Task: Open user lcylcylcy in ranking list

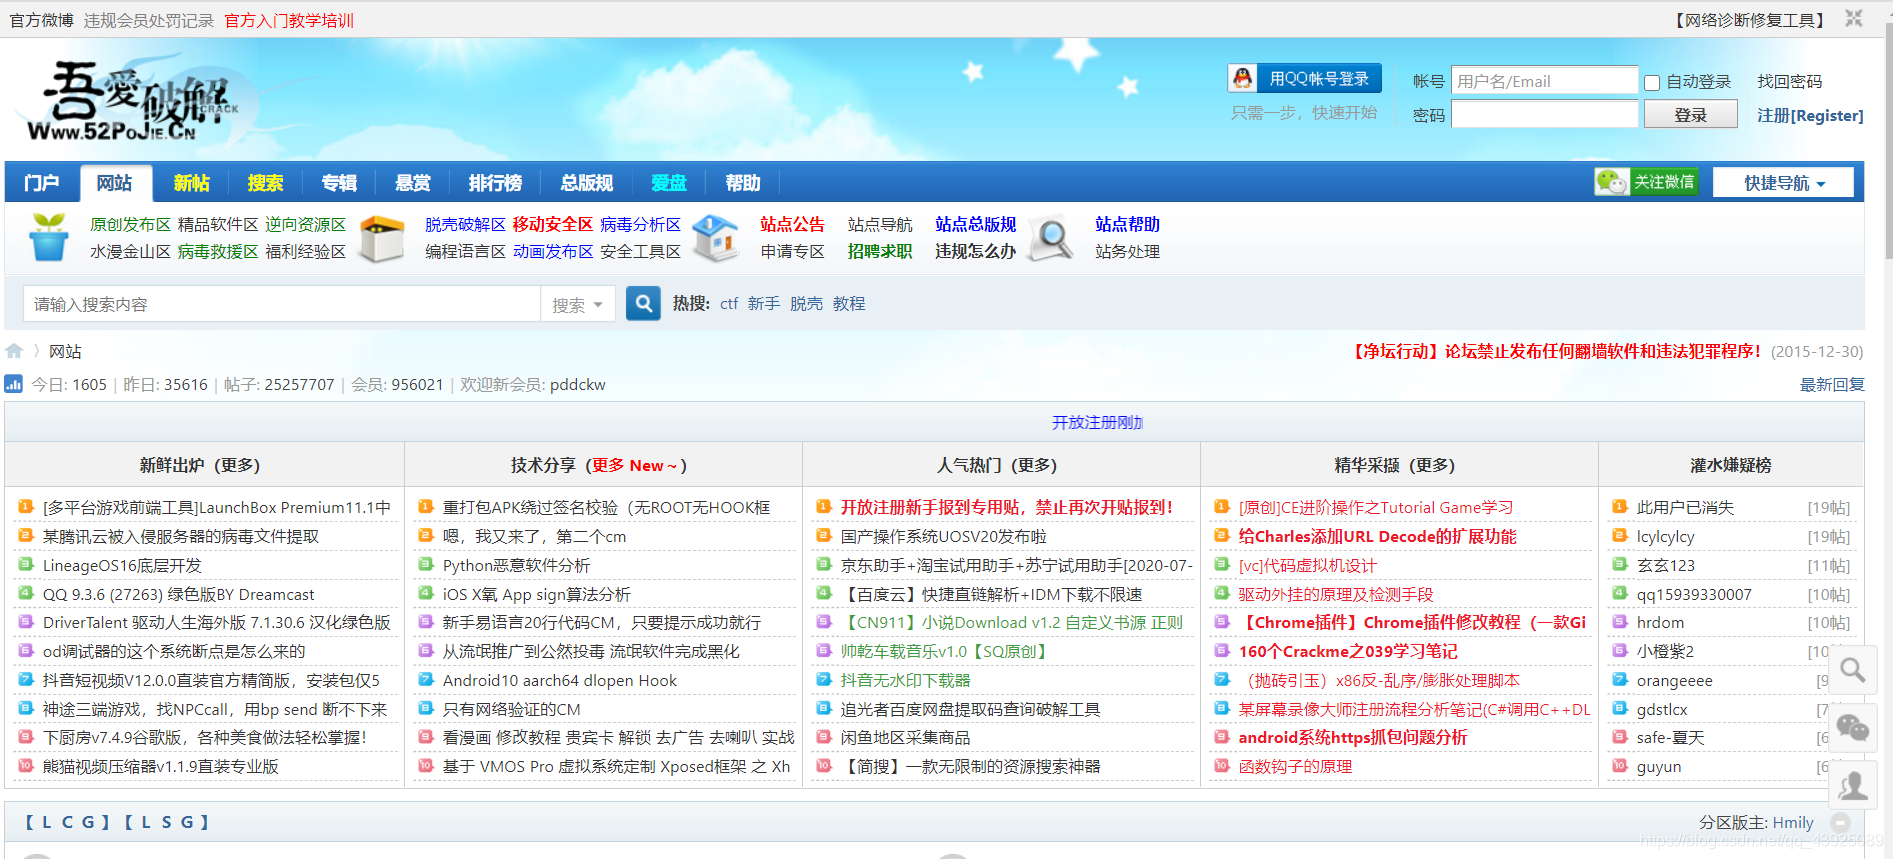Action: (1665, 536)
